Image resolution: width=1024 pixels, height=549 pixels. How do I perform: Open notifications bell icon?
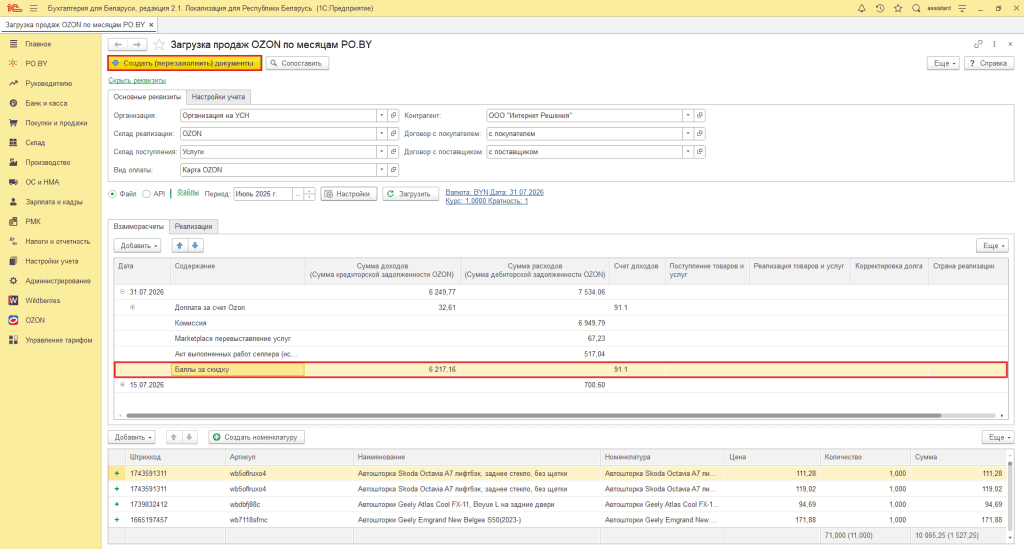[x=861, y=8]
